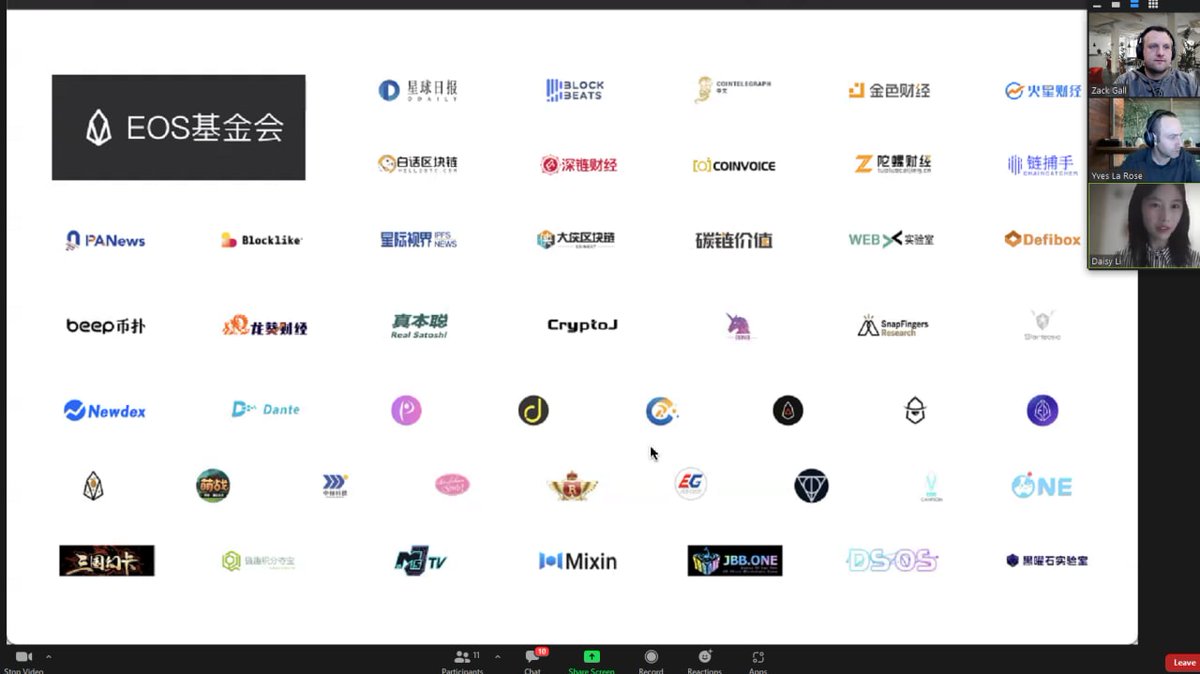Click the 火星财经 logo
1200x674 pixels.
tap(1043, 91)
